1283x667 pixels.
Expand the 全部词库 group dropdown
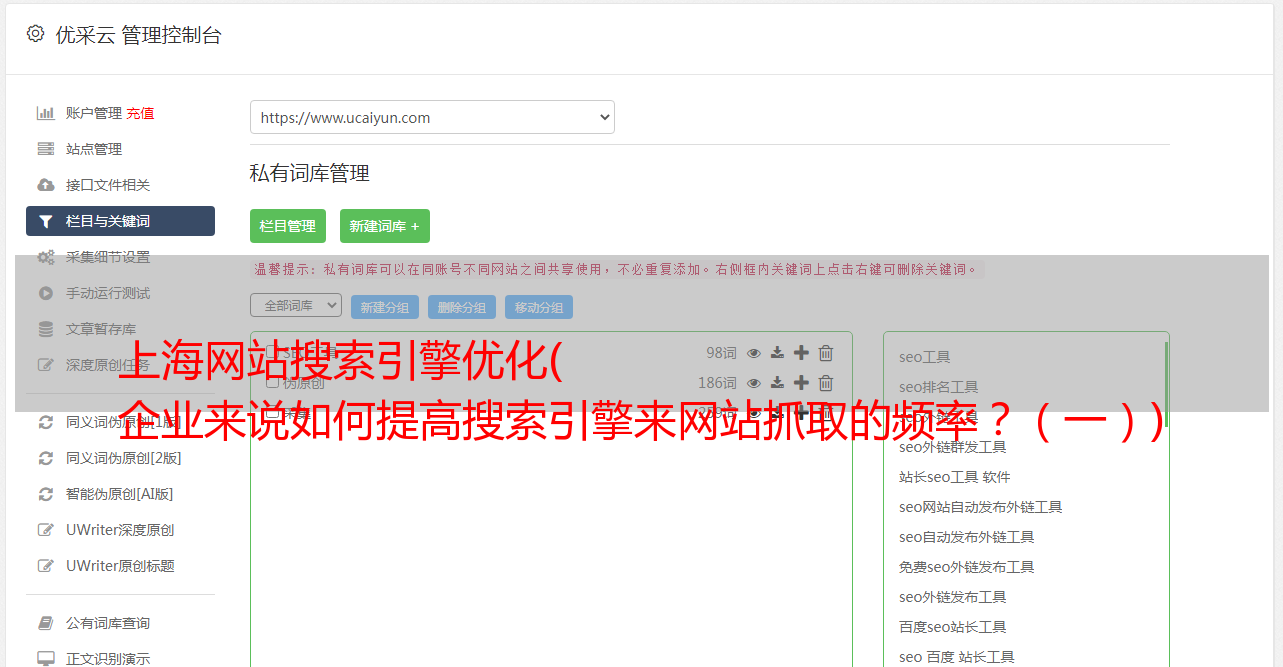pyautogui.click(x=296, y=305)
